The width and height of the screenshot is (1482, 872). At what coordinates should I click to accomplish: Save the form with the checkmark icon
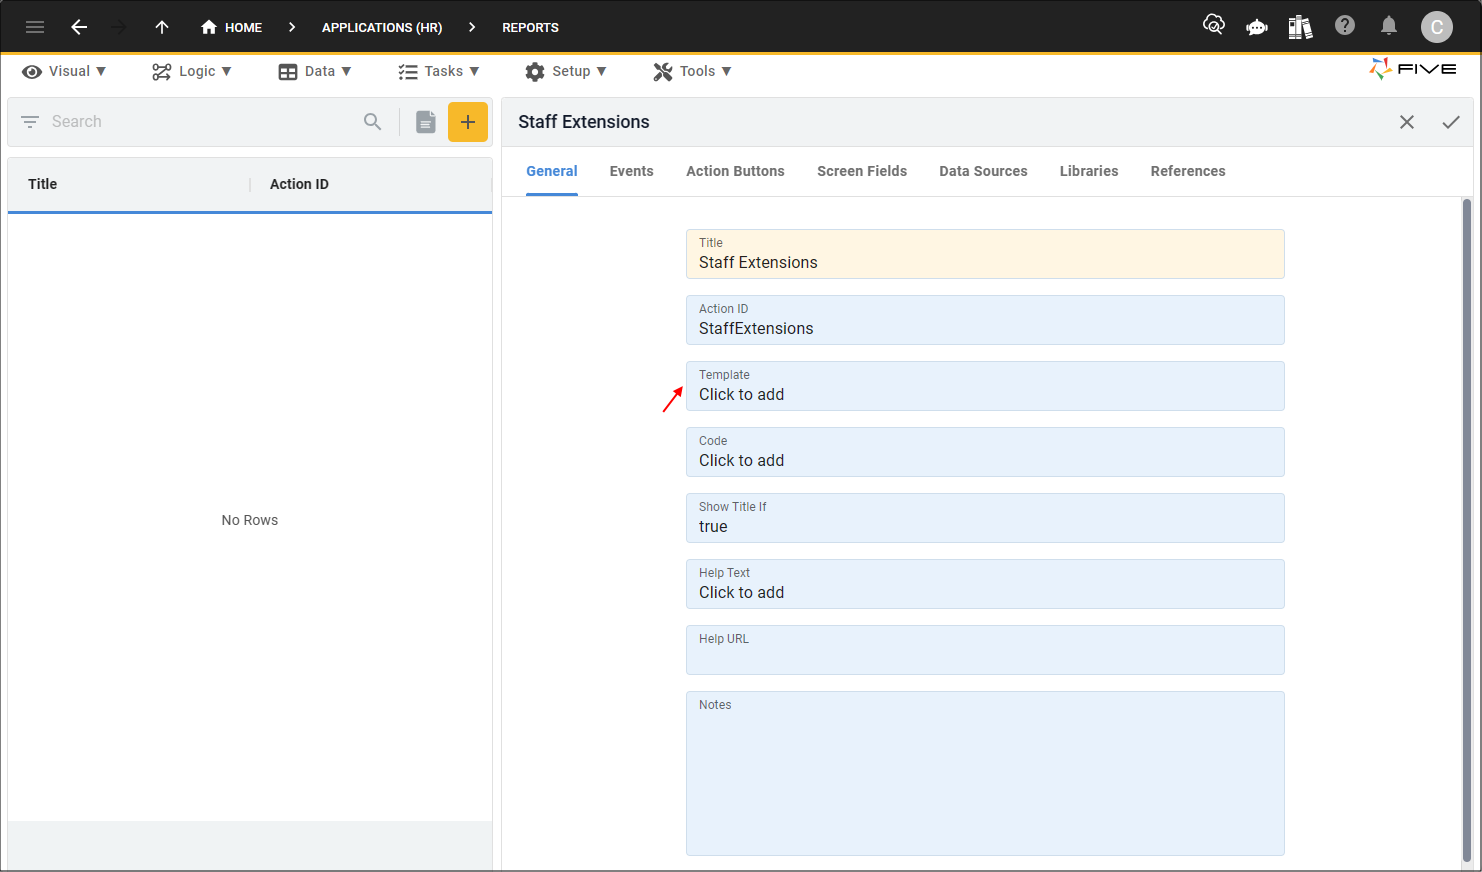1450,122
